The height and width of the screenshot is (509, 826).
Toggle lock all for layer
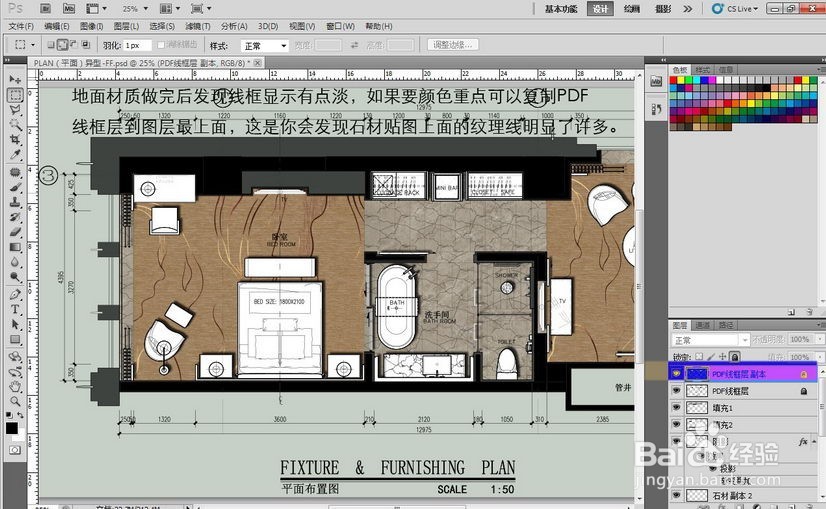tap(734, 357)
